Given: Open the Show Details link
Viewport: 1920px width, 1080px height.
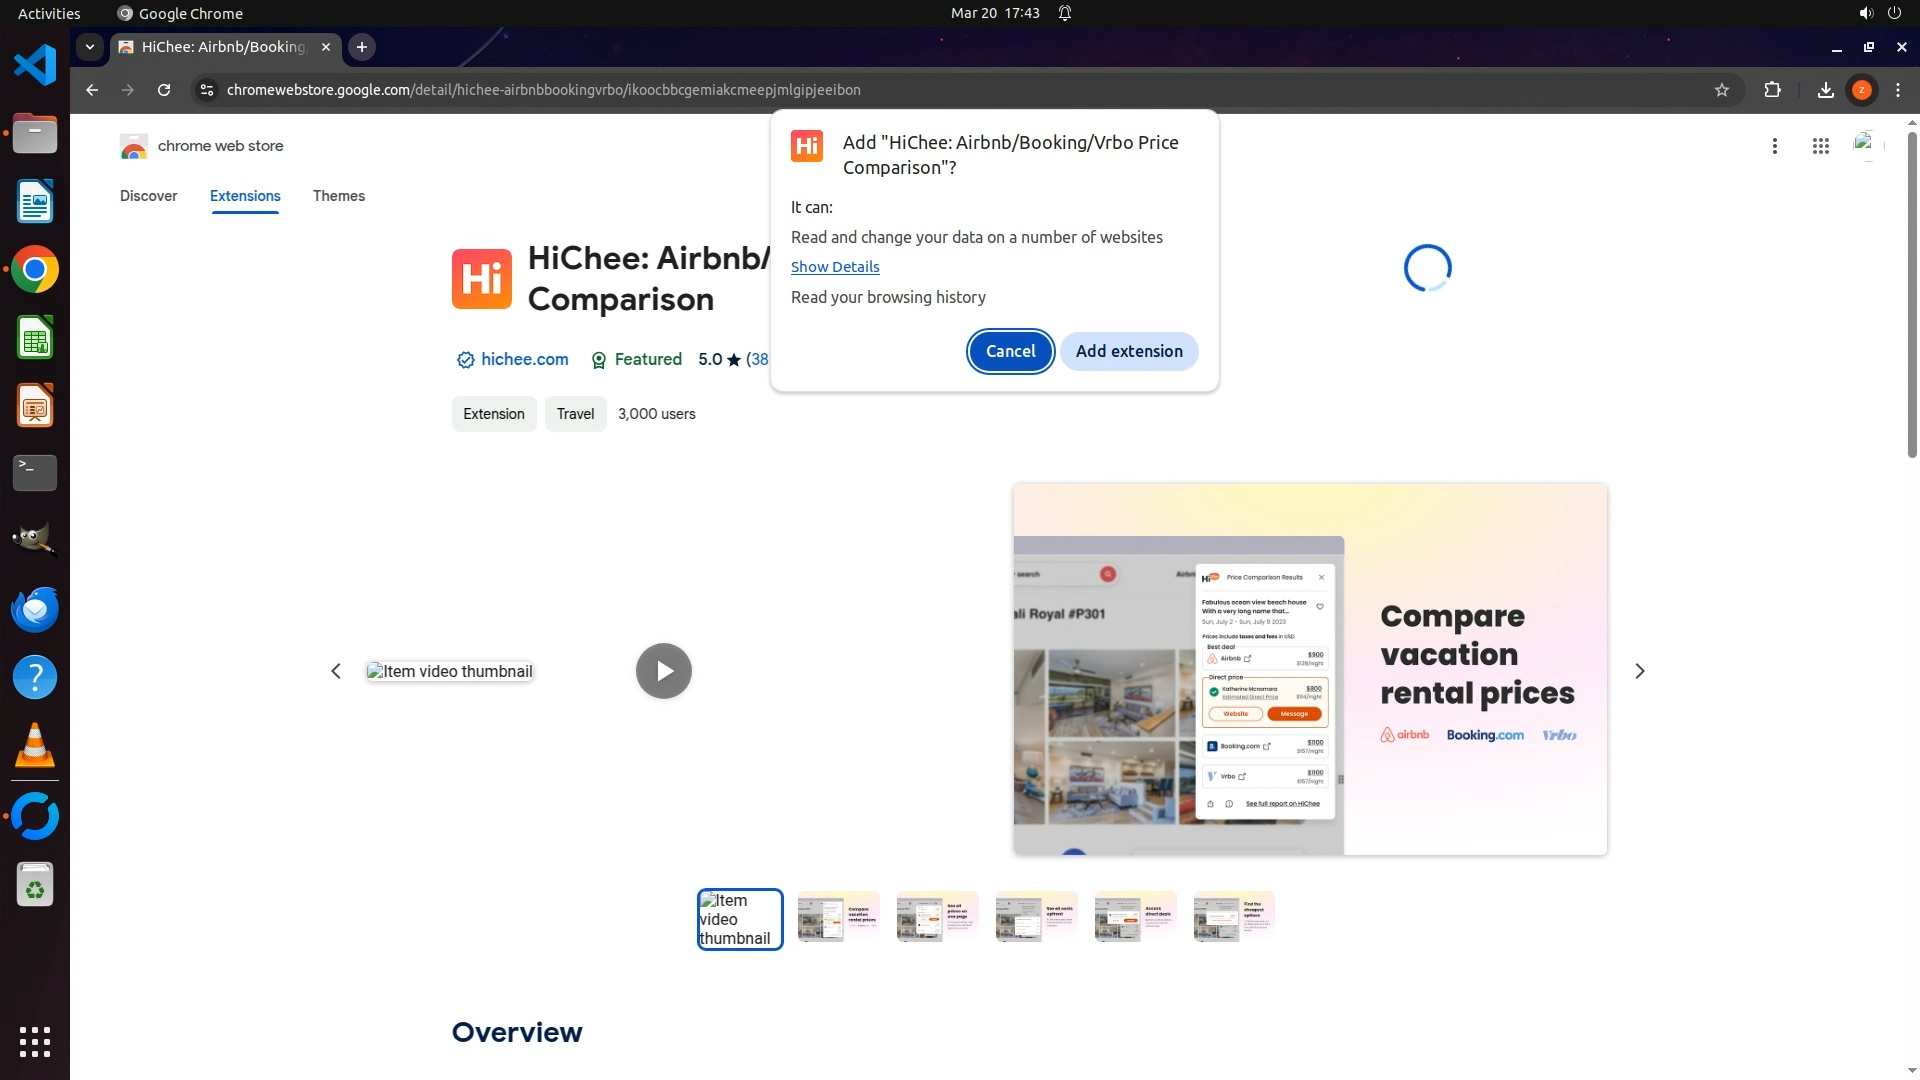Looking at the screenshot, I should point(835,267).
